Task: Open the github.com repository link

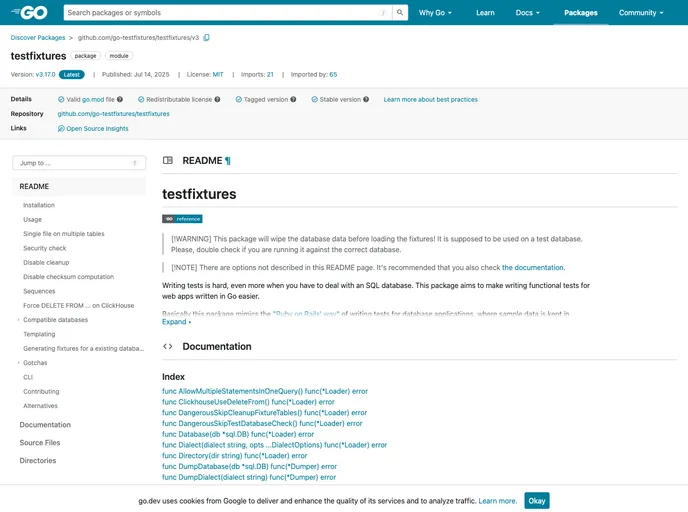Action: 113,114
